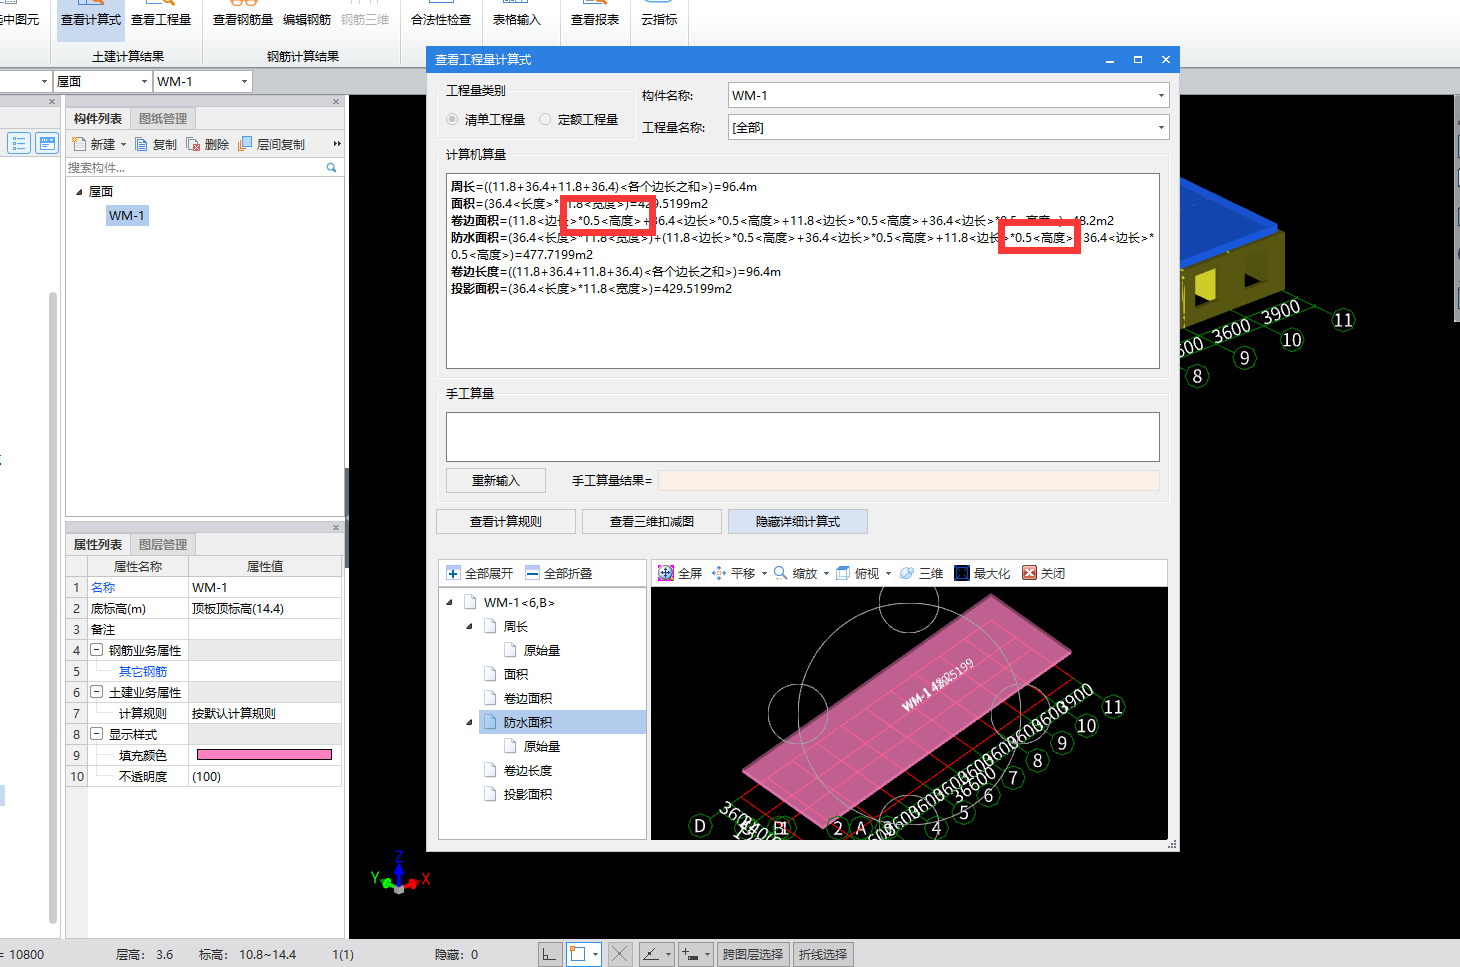The height and width of the screenshot is (967, 1460).
Task: Switch to 构件列表 tab
Action: tap(98, 119)
